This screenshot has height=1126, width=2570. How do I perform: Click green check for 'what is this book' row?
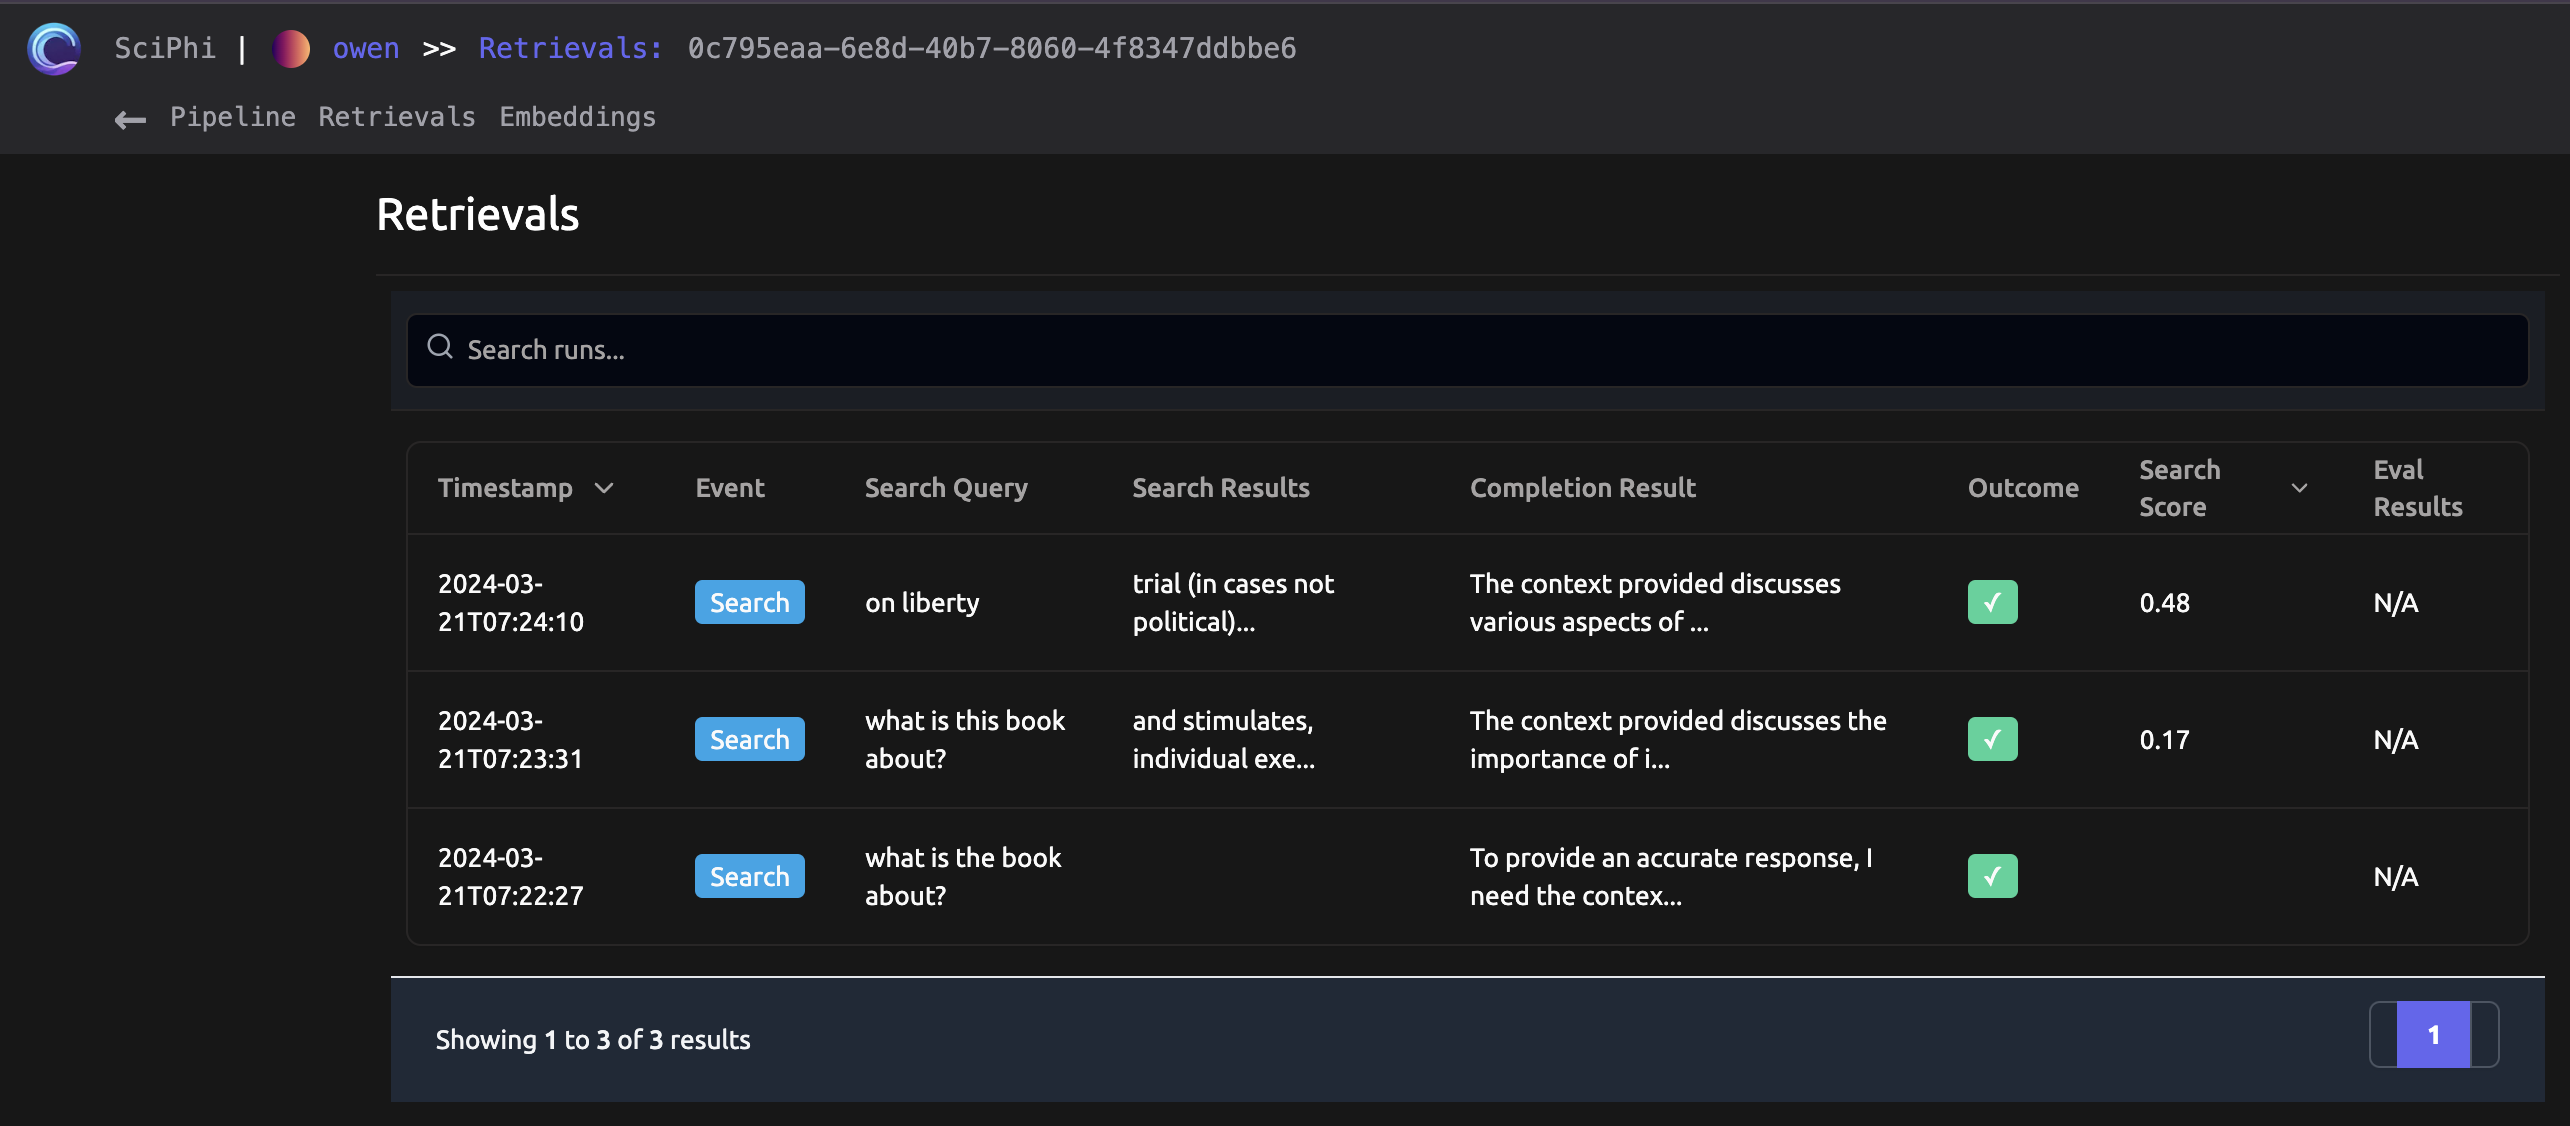(x=1992, y=739)
